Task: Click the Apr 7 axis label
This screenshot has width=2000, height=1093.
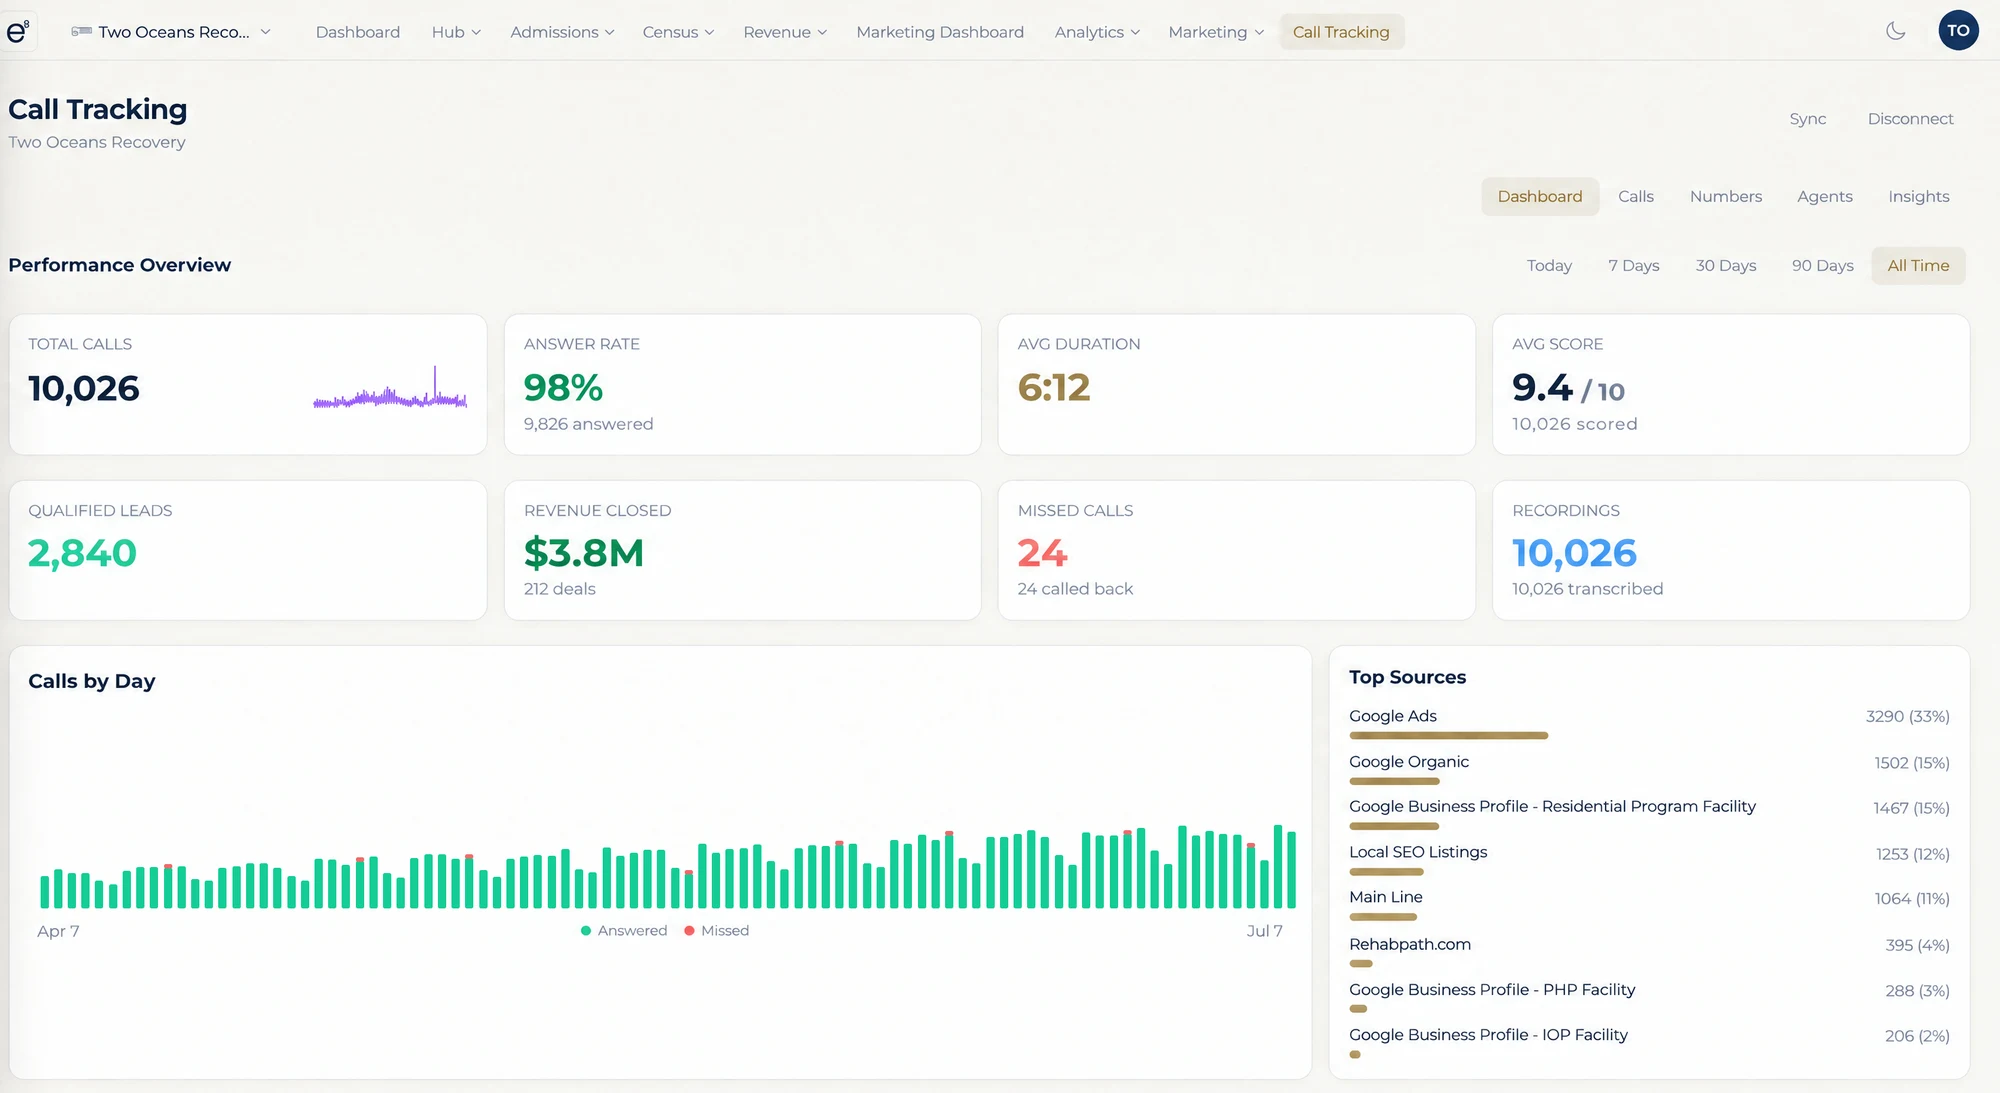Action: (x=58, y=931)
